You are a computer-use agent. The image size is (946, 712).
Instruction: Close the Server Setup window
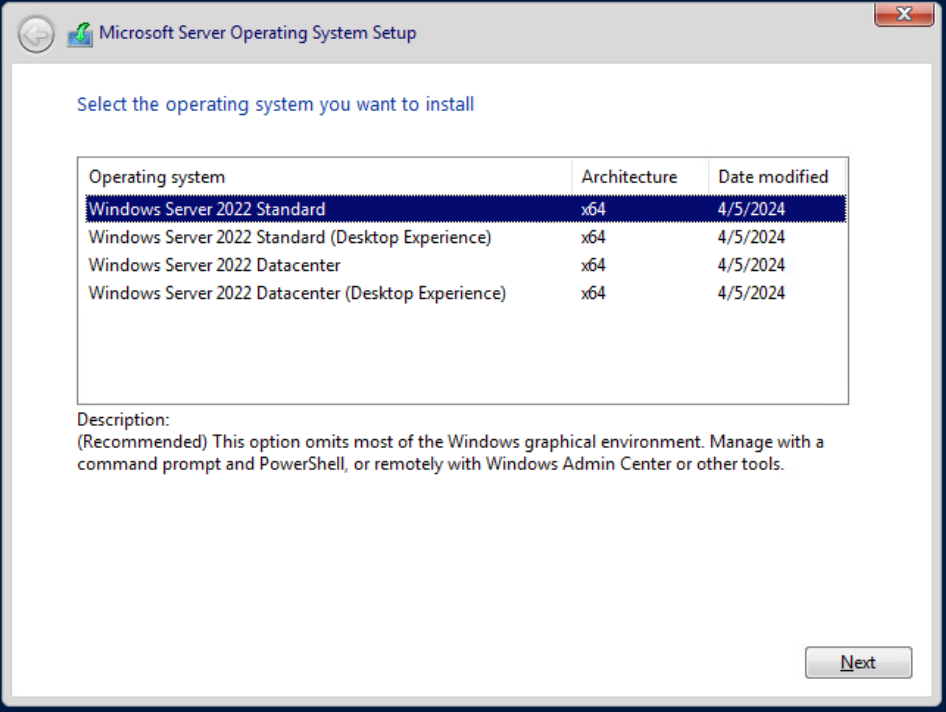pyautogui.click(x=904, y=13)
